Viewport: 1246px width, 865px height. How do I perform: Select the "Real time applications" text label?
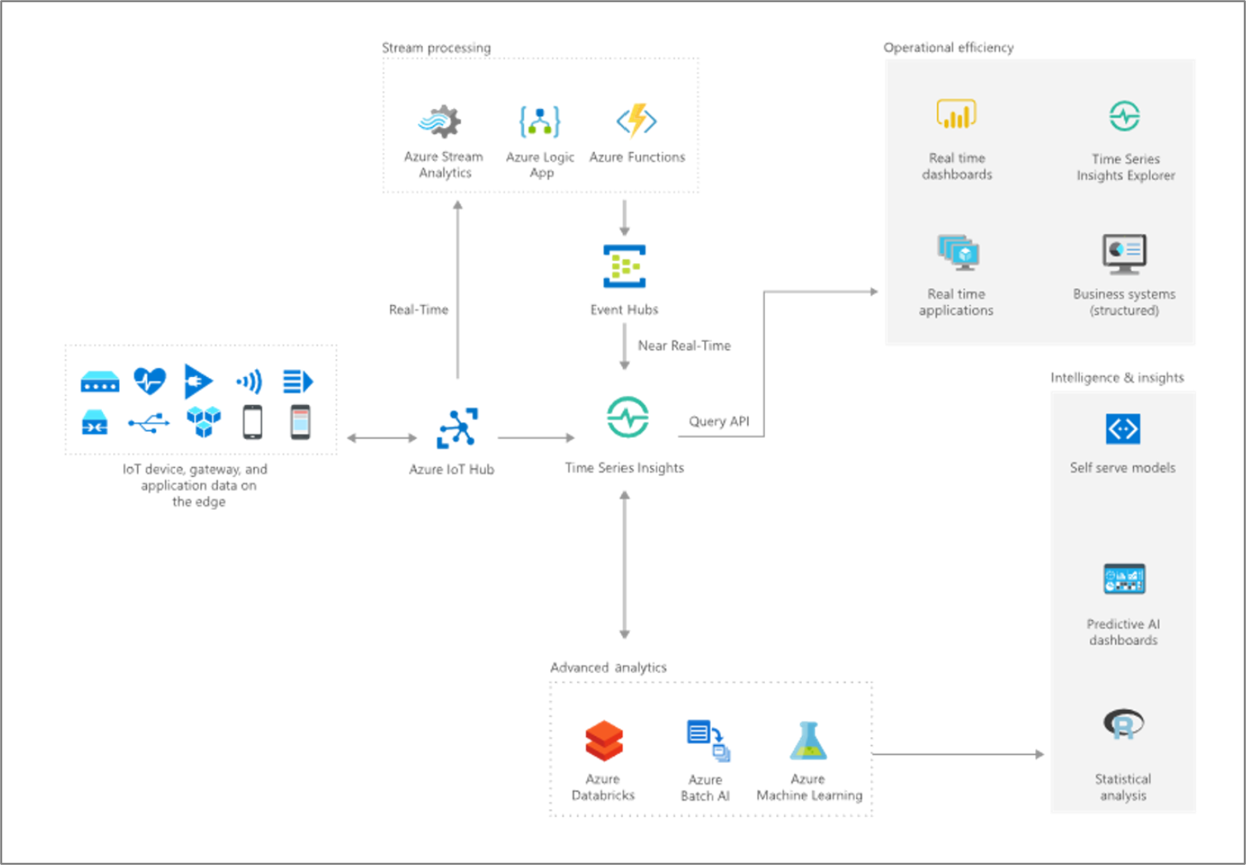pyautogui.click(x=957, y=302)
